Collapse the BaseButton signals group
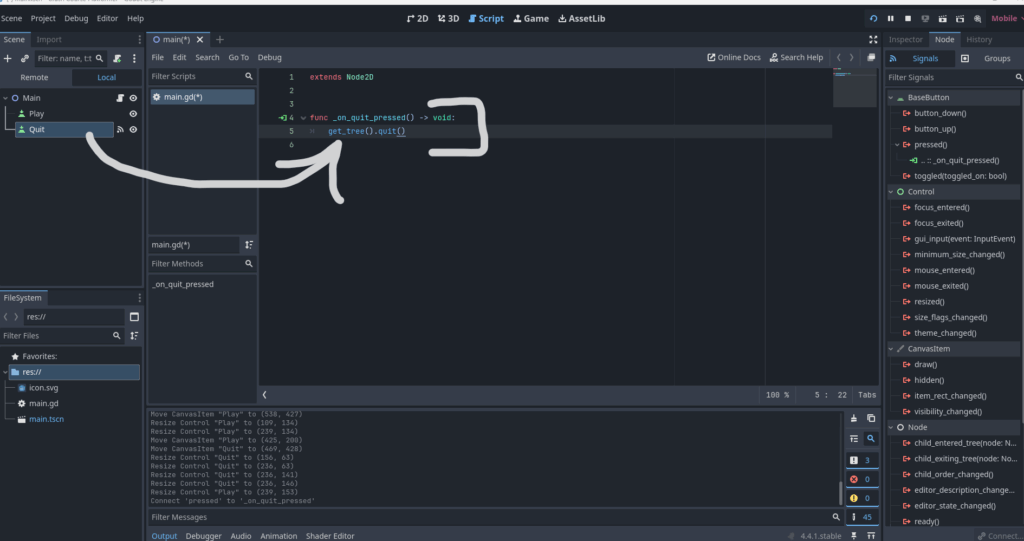The image size is (1024, 541). (893, 97)
